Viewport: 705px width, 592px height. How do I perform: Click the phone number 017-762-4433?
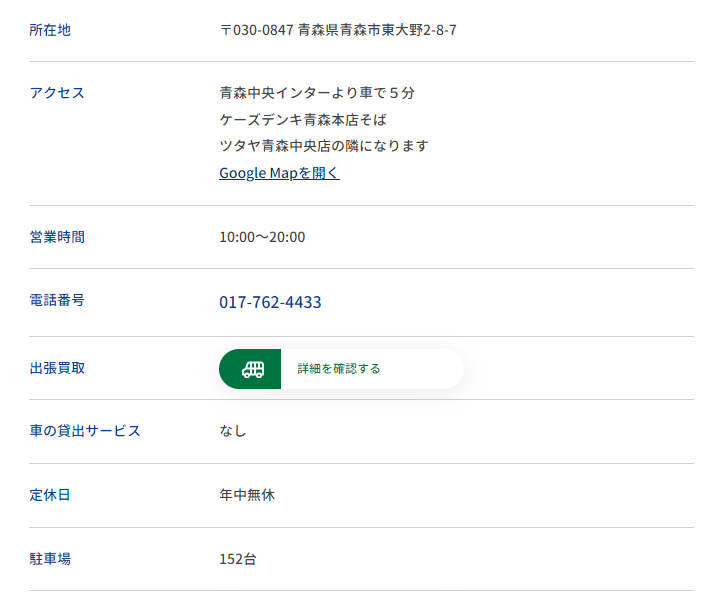point(270,302)
